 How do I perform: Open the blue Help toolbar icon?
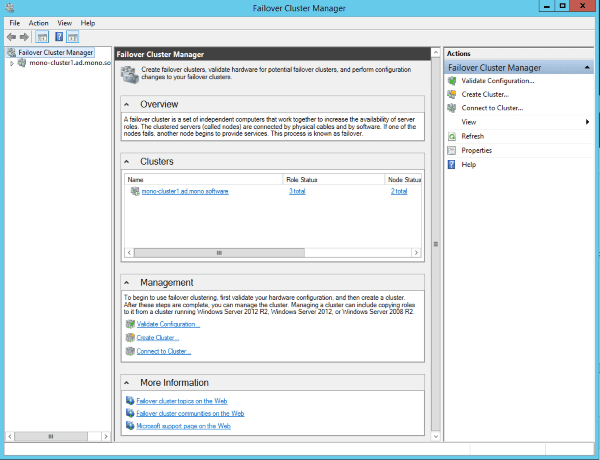[59, 37]
